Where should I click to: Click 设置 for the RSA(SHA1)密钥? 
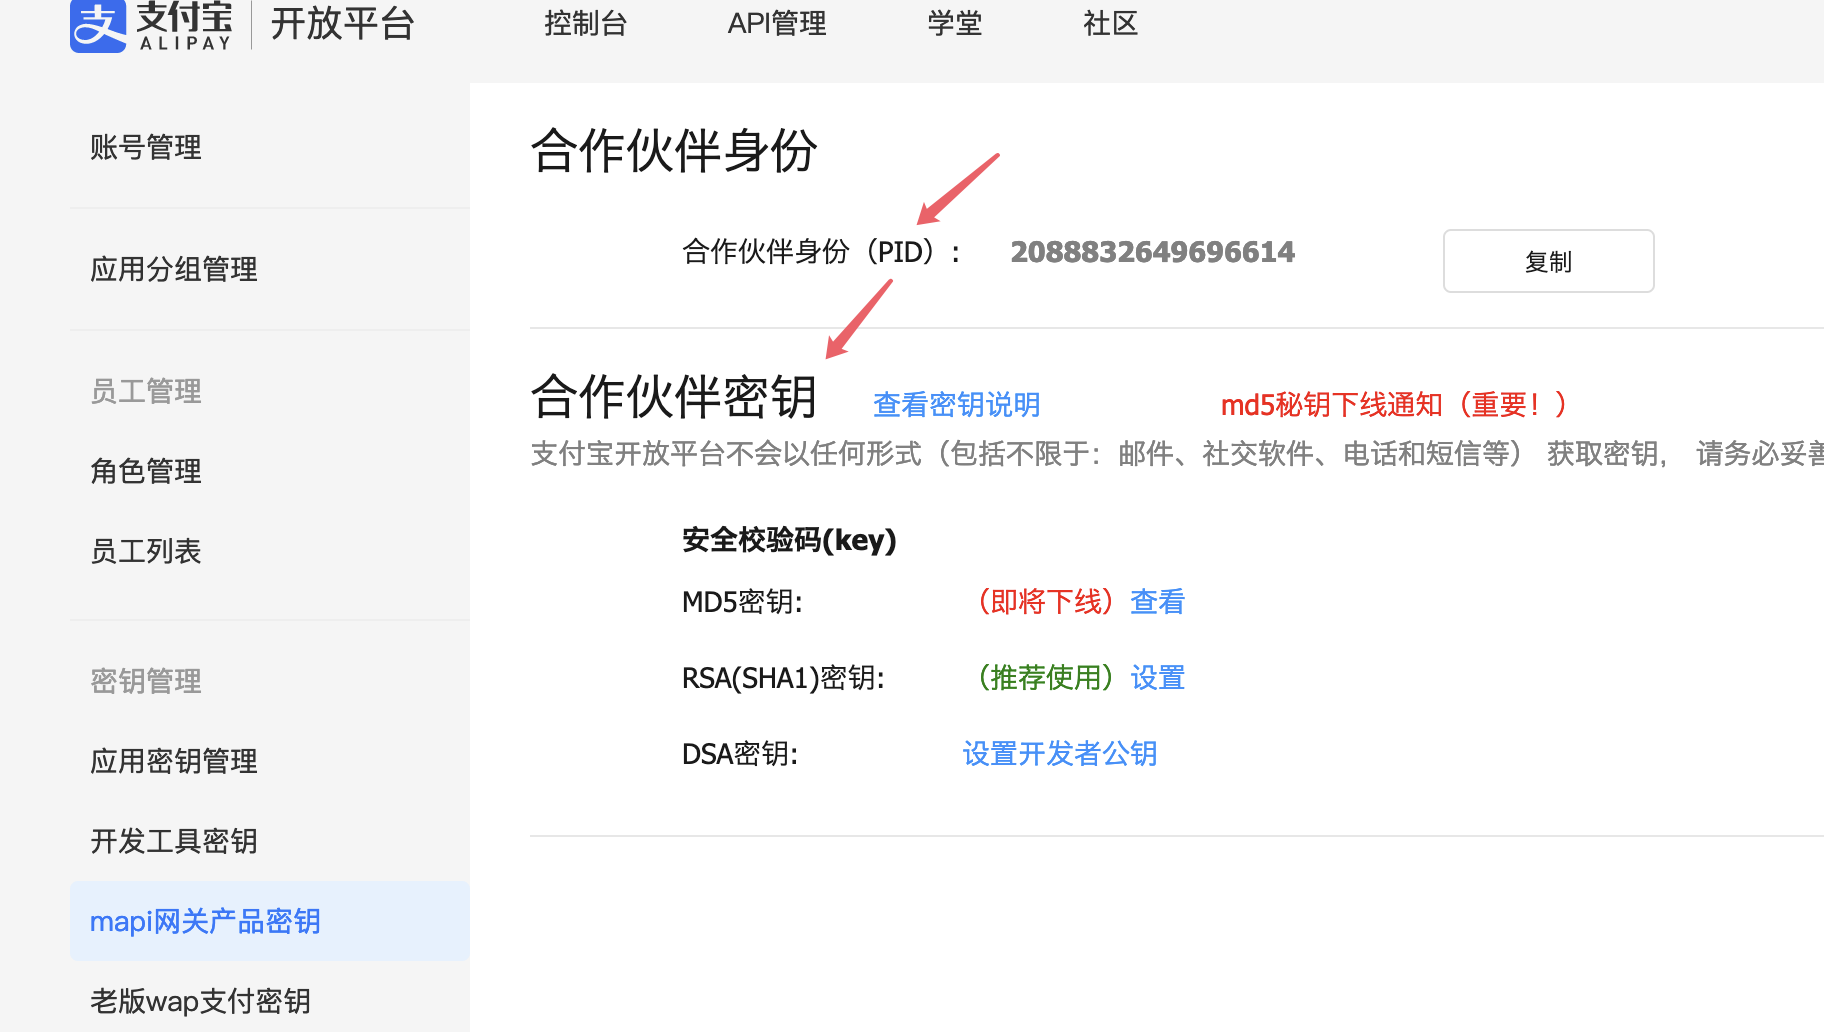(x=1157, y=677)
